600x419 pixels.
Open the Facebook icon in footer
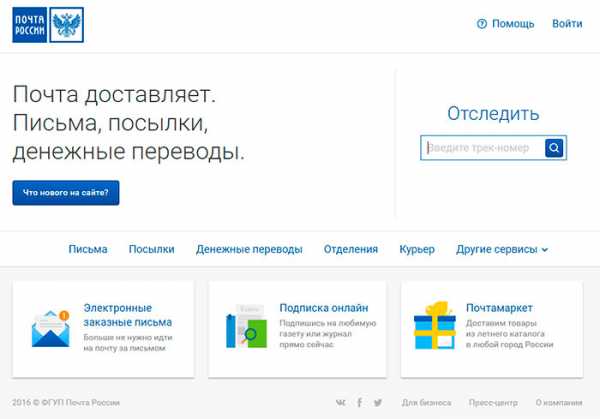359,403
